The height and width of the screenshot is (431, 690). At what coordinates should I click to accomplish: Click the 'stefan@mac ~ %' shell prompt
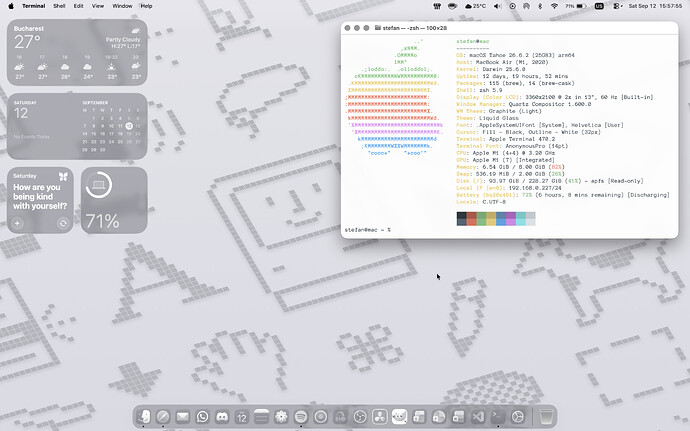click(367, 230)
